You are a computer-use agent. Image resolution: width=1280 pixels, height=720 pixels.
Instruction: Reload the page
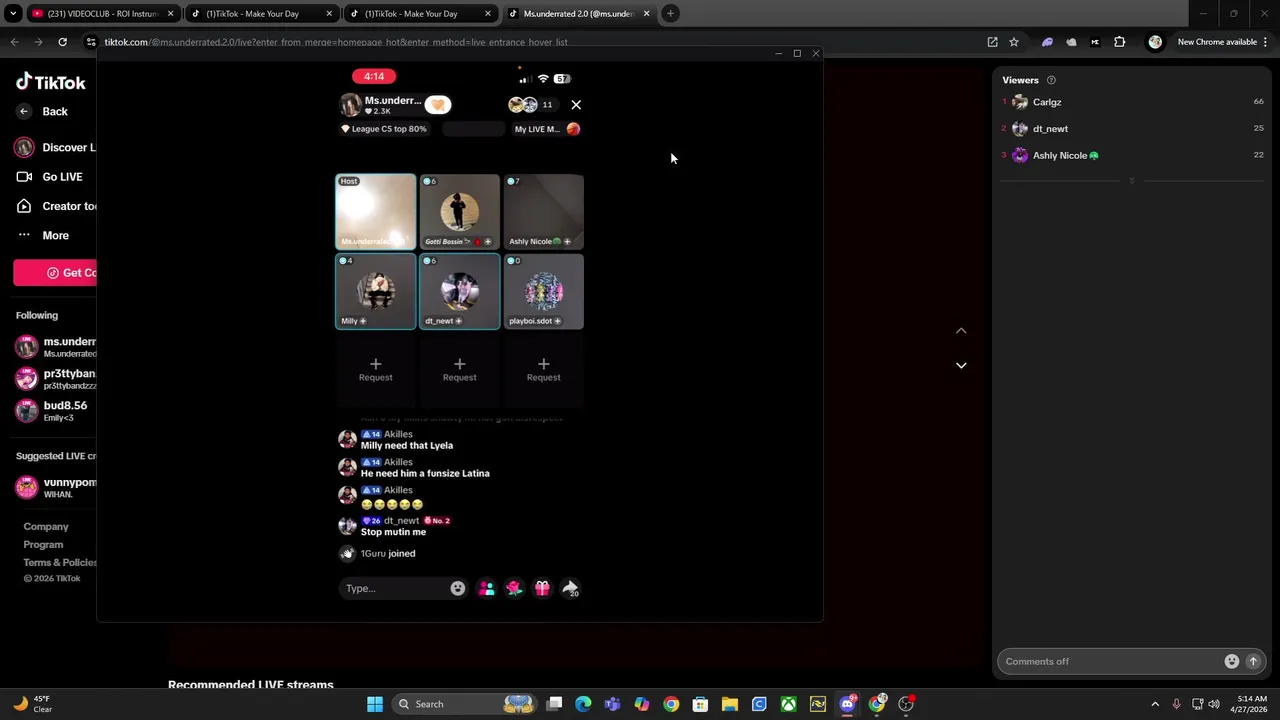pyautogui.click(x=62, y=42)
